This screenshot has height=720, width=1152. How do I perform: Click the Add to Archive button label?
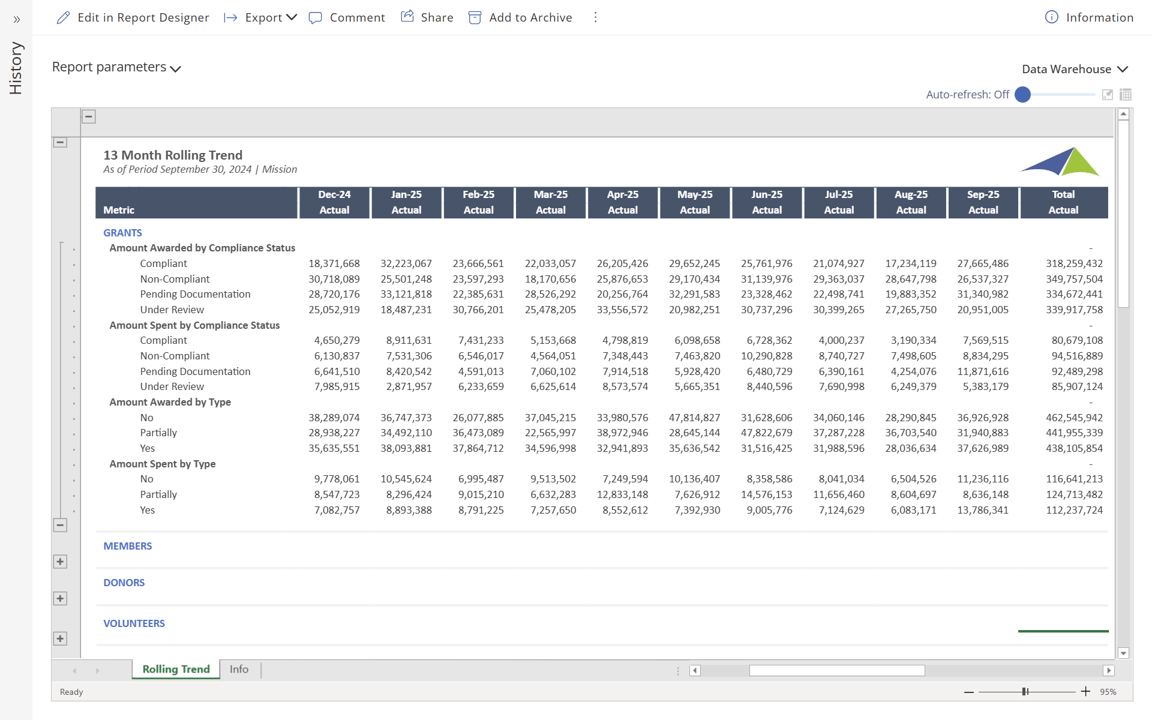point(530,18)
